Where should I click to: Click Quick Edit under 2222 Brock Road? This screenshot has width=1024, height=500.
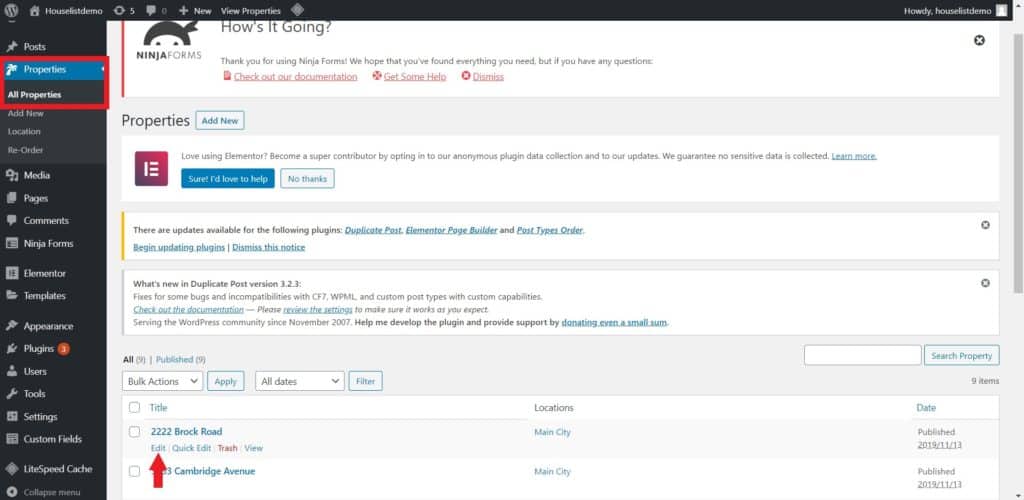pos(191,448)
